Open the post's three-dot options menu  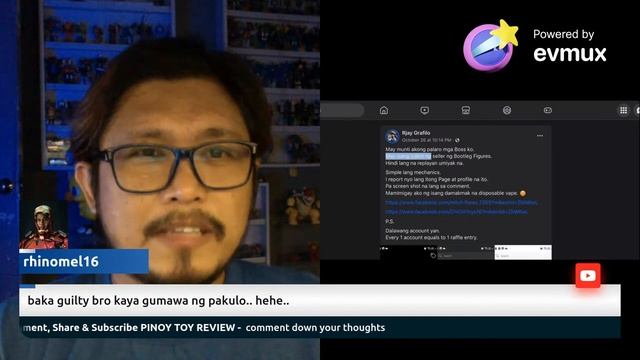tap(540, 136)
